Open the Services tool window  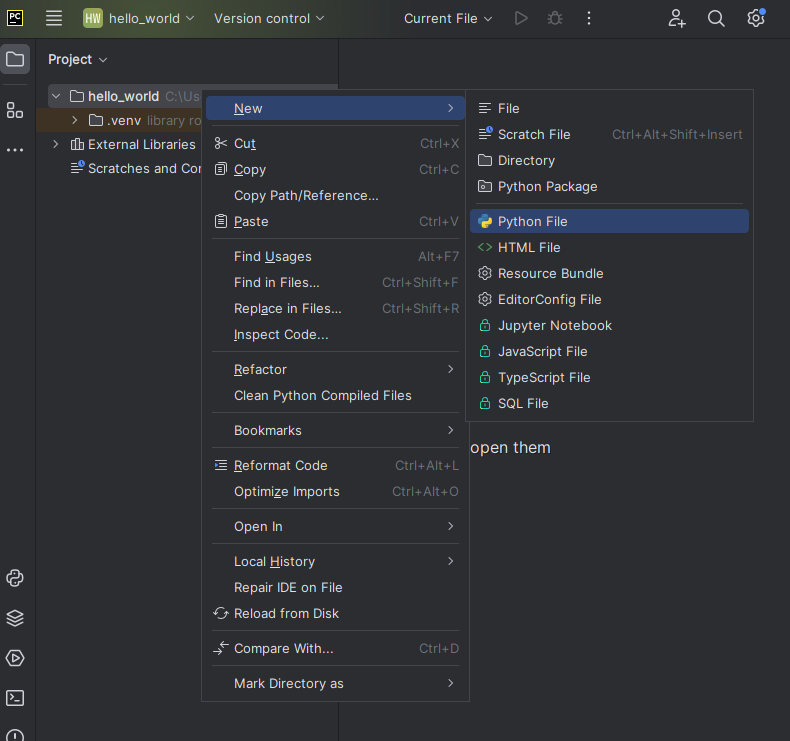[x=15, y=658]
